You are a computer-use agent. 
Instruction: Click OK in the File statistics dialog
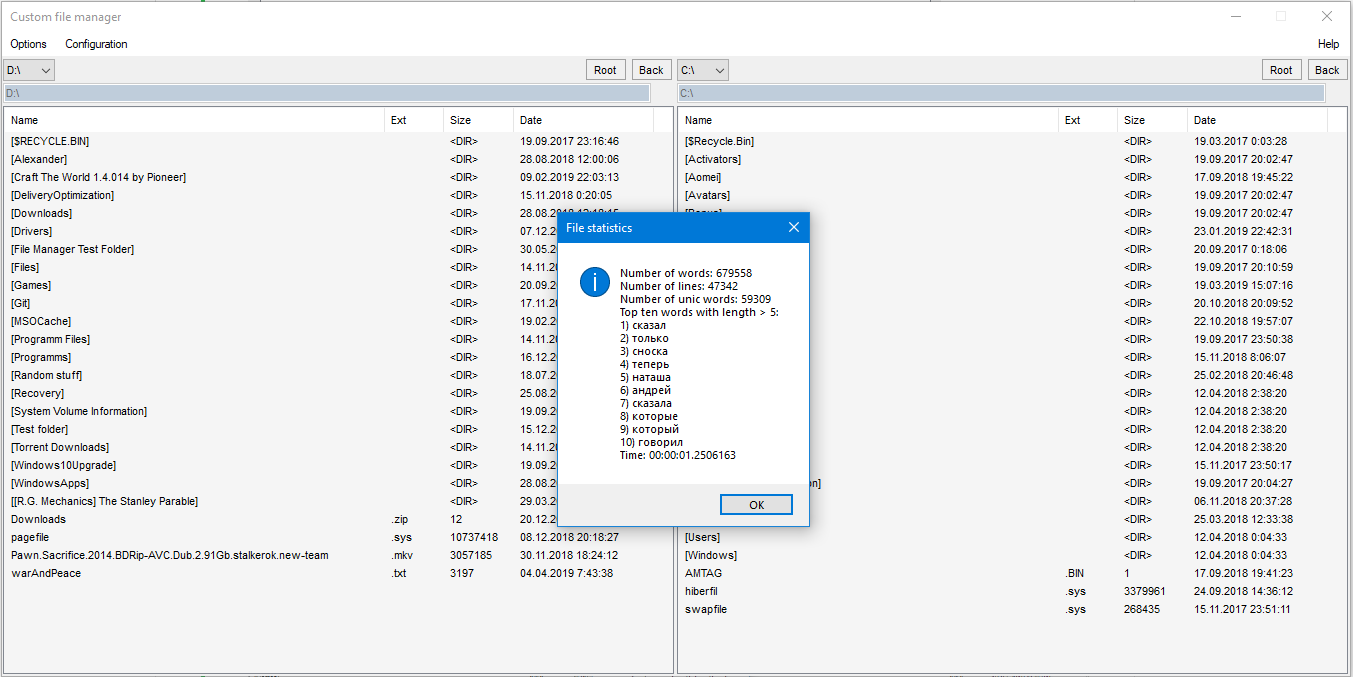(x=756, y=505)
